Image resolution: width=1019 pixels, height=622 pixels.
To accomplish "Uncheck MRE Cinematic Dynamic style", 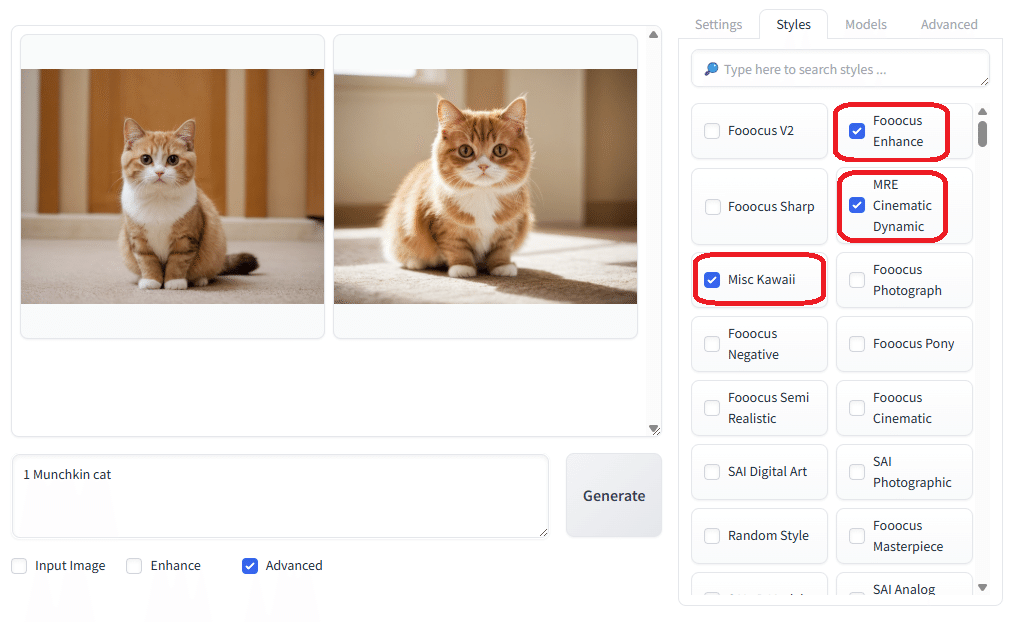I will pyautogui.click(x=857, y=206).
